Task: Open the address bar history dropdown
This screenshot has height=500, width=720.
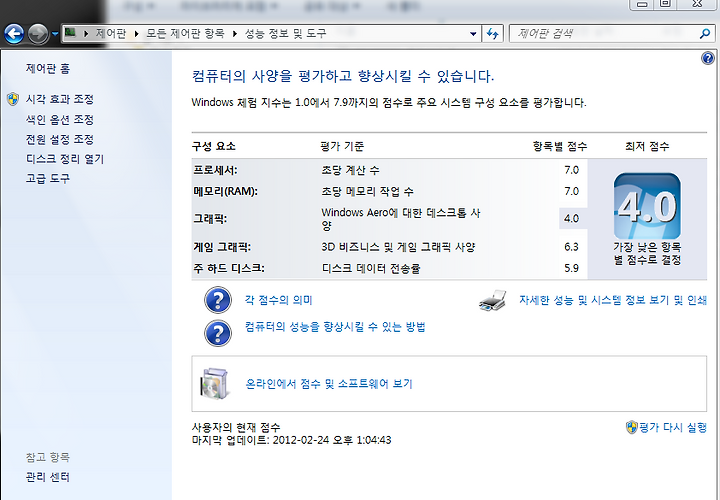Action: click(x=473, y=34)
